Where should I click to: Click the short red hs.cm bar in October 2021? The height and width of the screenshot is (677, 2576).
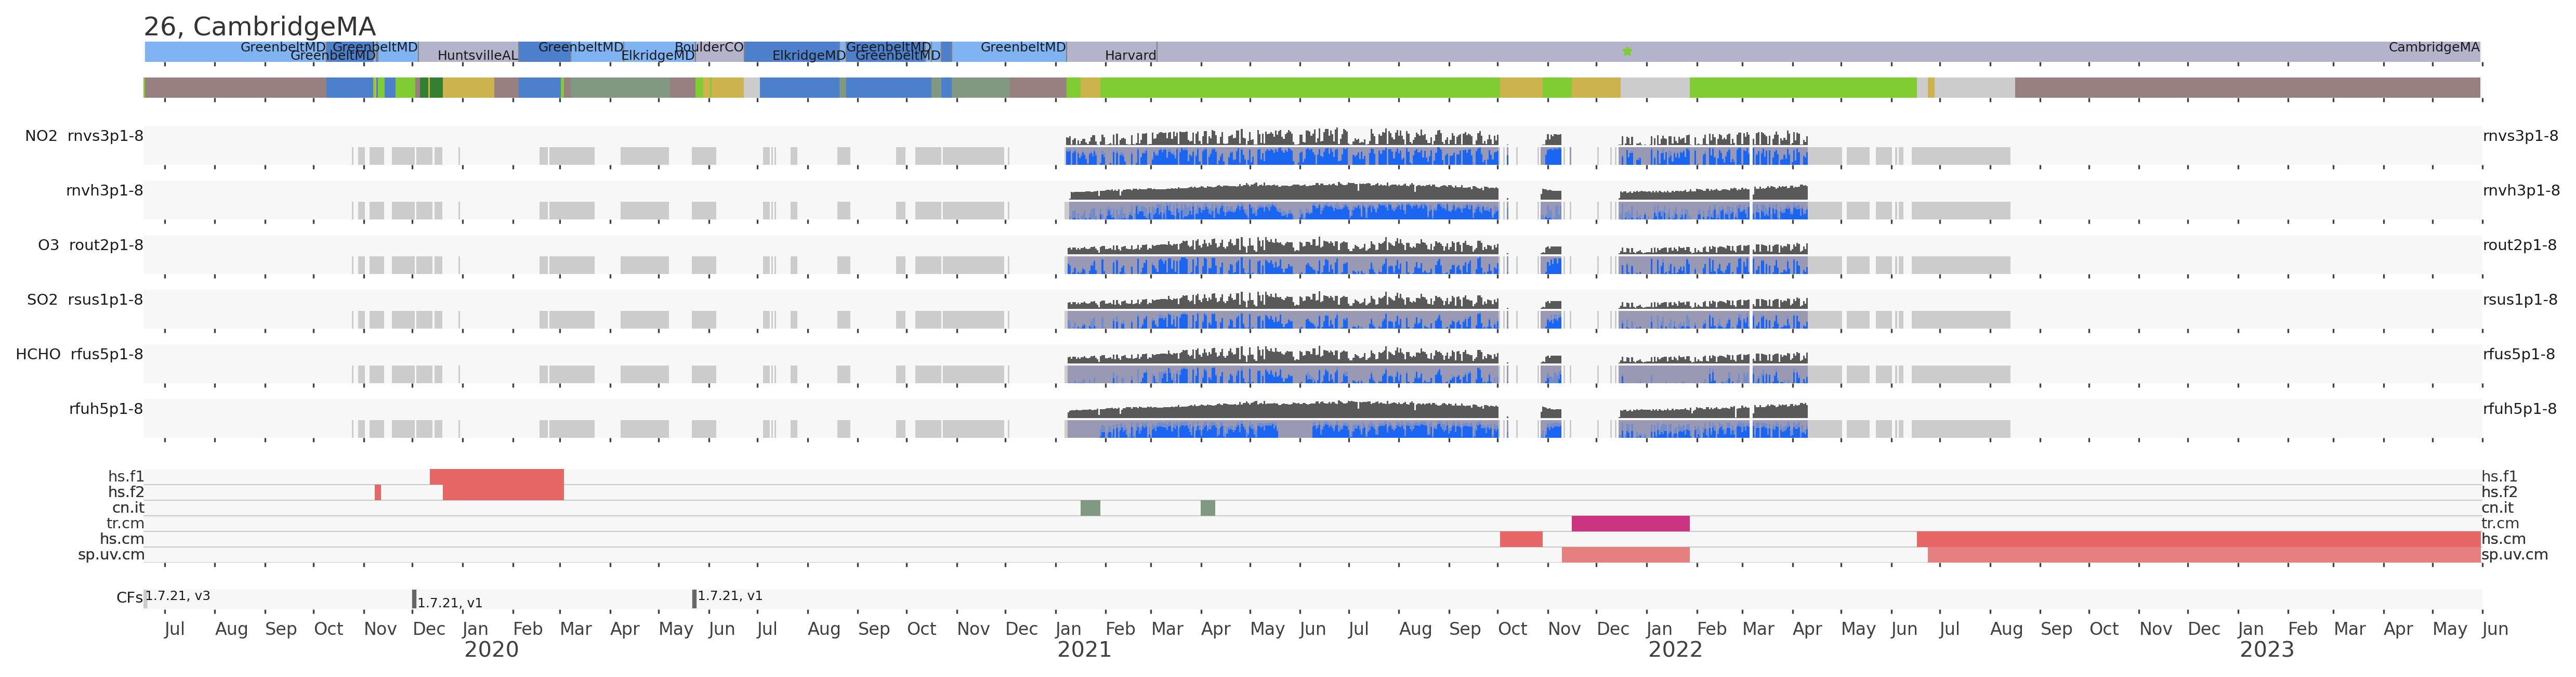pyautogui.click(x=1521, y=539)
